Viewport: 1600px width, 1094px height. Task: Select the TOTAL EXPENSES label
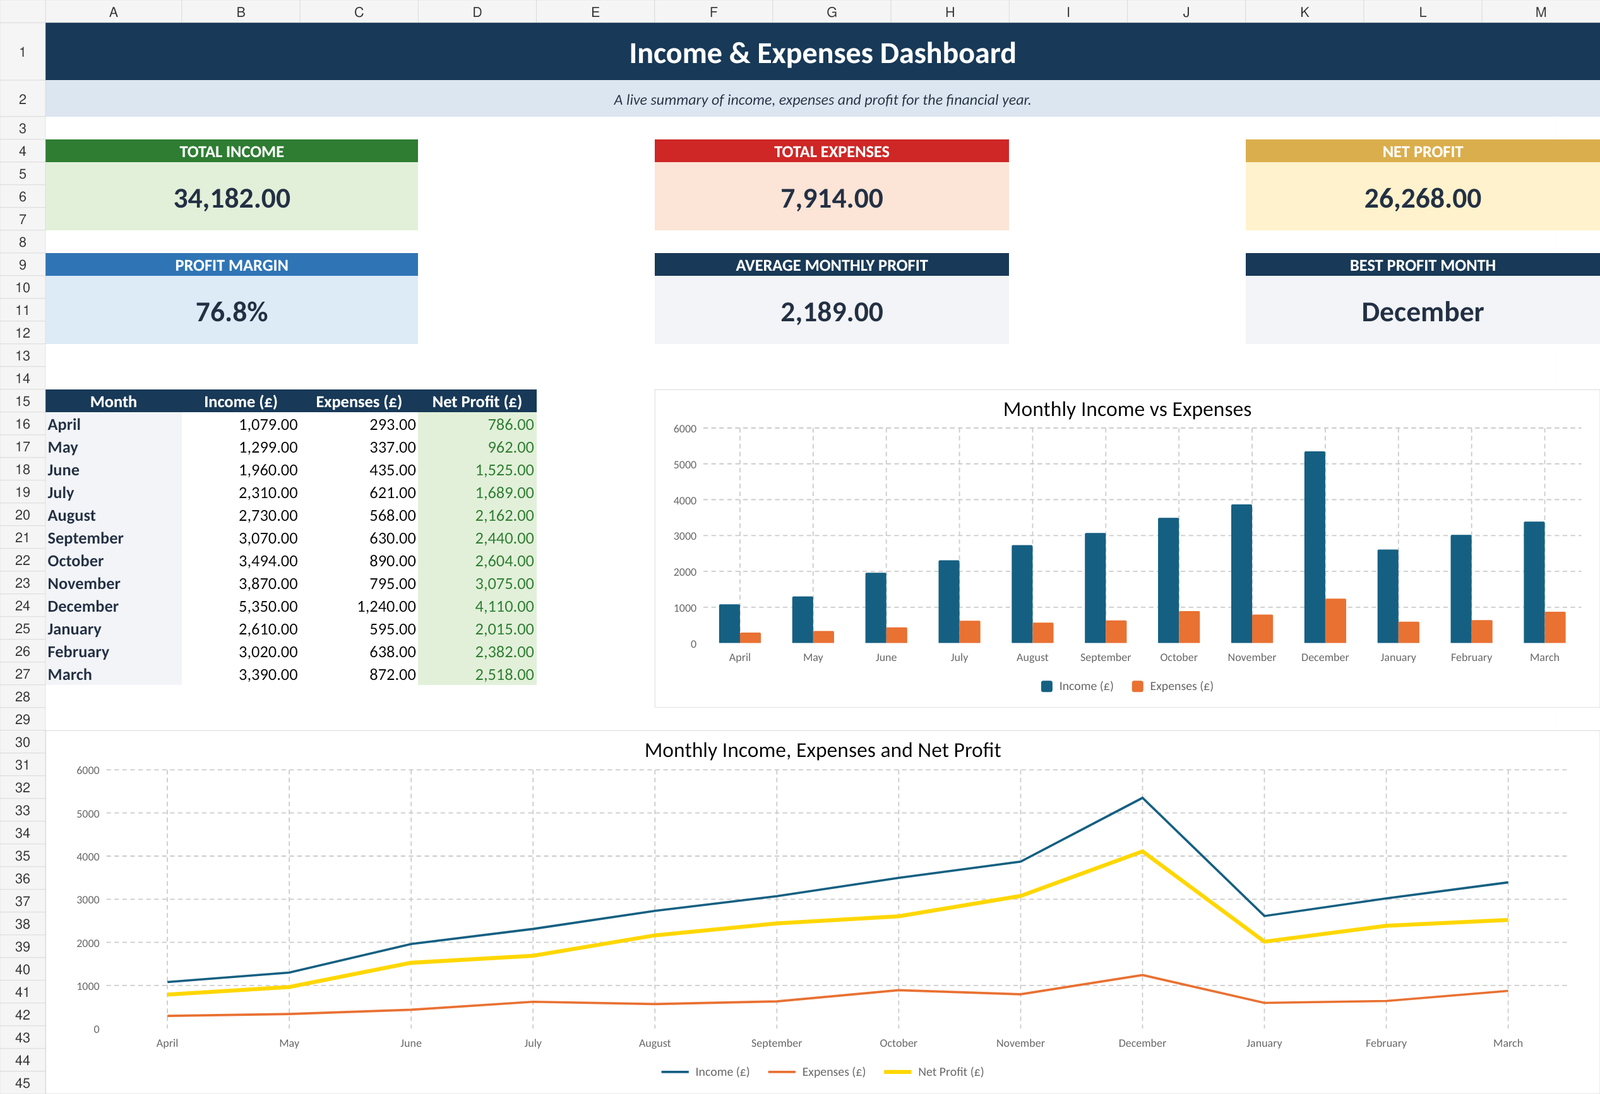click(x=832, y=151)
